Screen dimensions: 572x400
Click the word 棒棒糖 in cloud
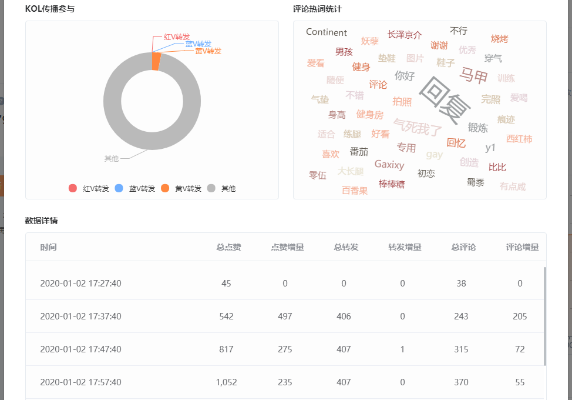392,184
